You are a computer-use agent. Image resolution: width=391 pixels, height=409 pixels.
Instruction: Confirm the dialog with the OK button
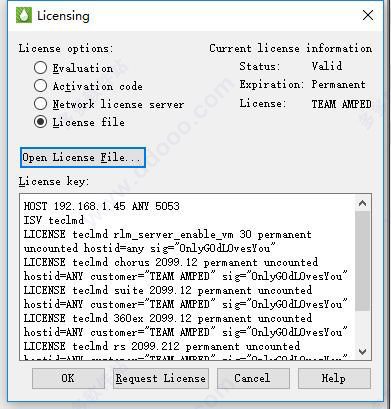pos(68,378)
